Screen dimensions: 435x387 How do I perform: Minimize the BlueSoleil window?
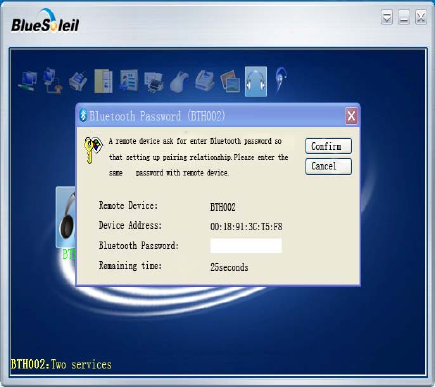404,17
